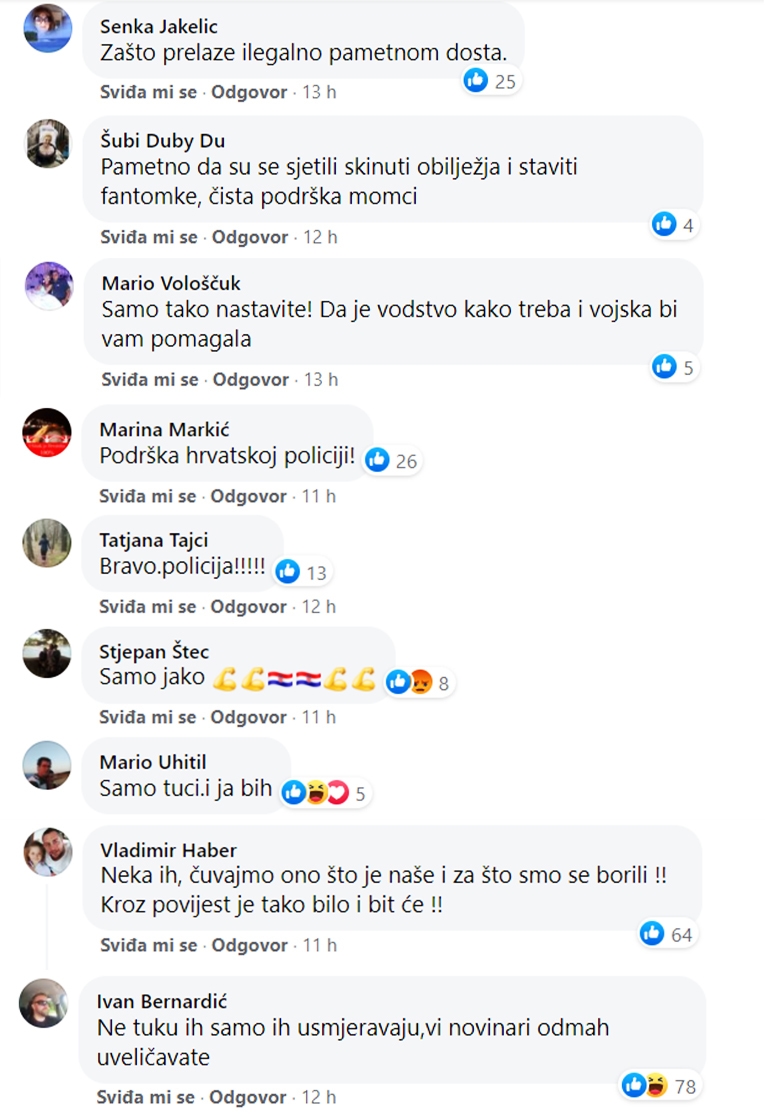Open Senka Jakelic's profile picture
Viewport: 765px width, 1116px height.
pyautogui.click(x=47, y=27)
